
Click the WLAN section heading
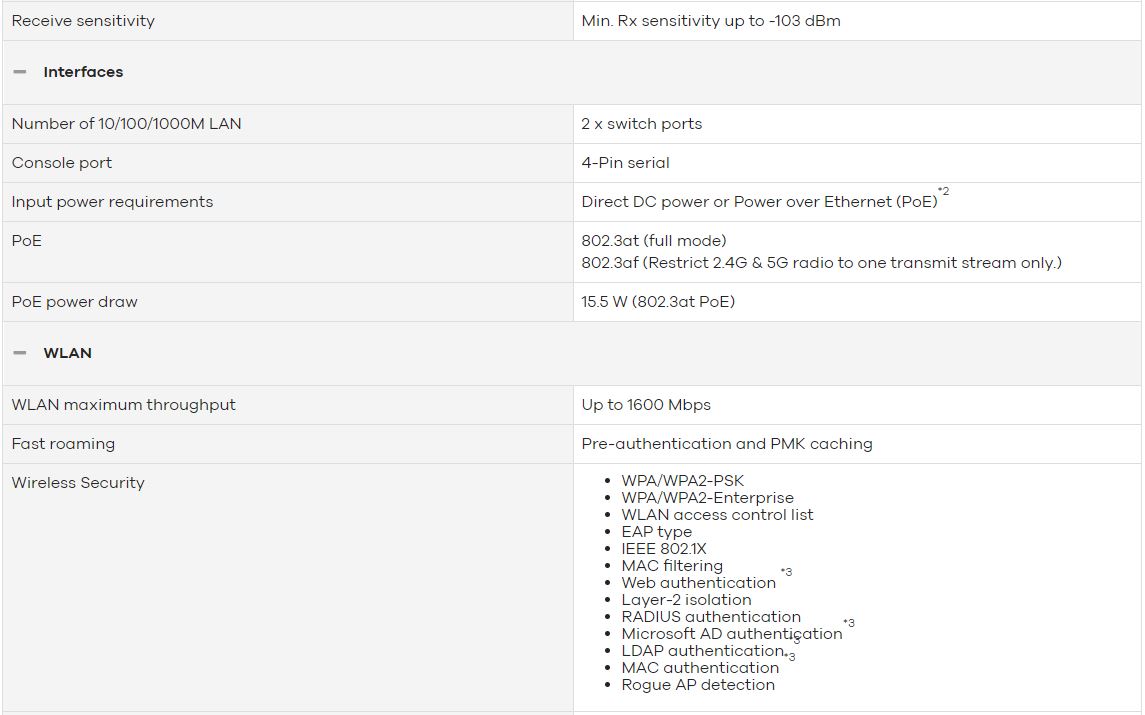68,353
